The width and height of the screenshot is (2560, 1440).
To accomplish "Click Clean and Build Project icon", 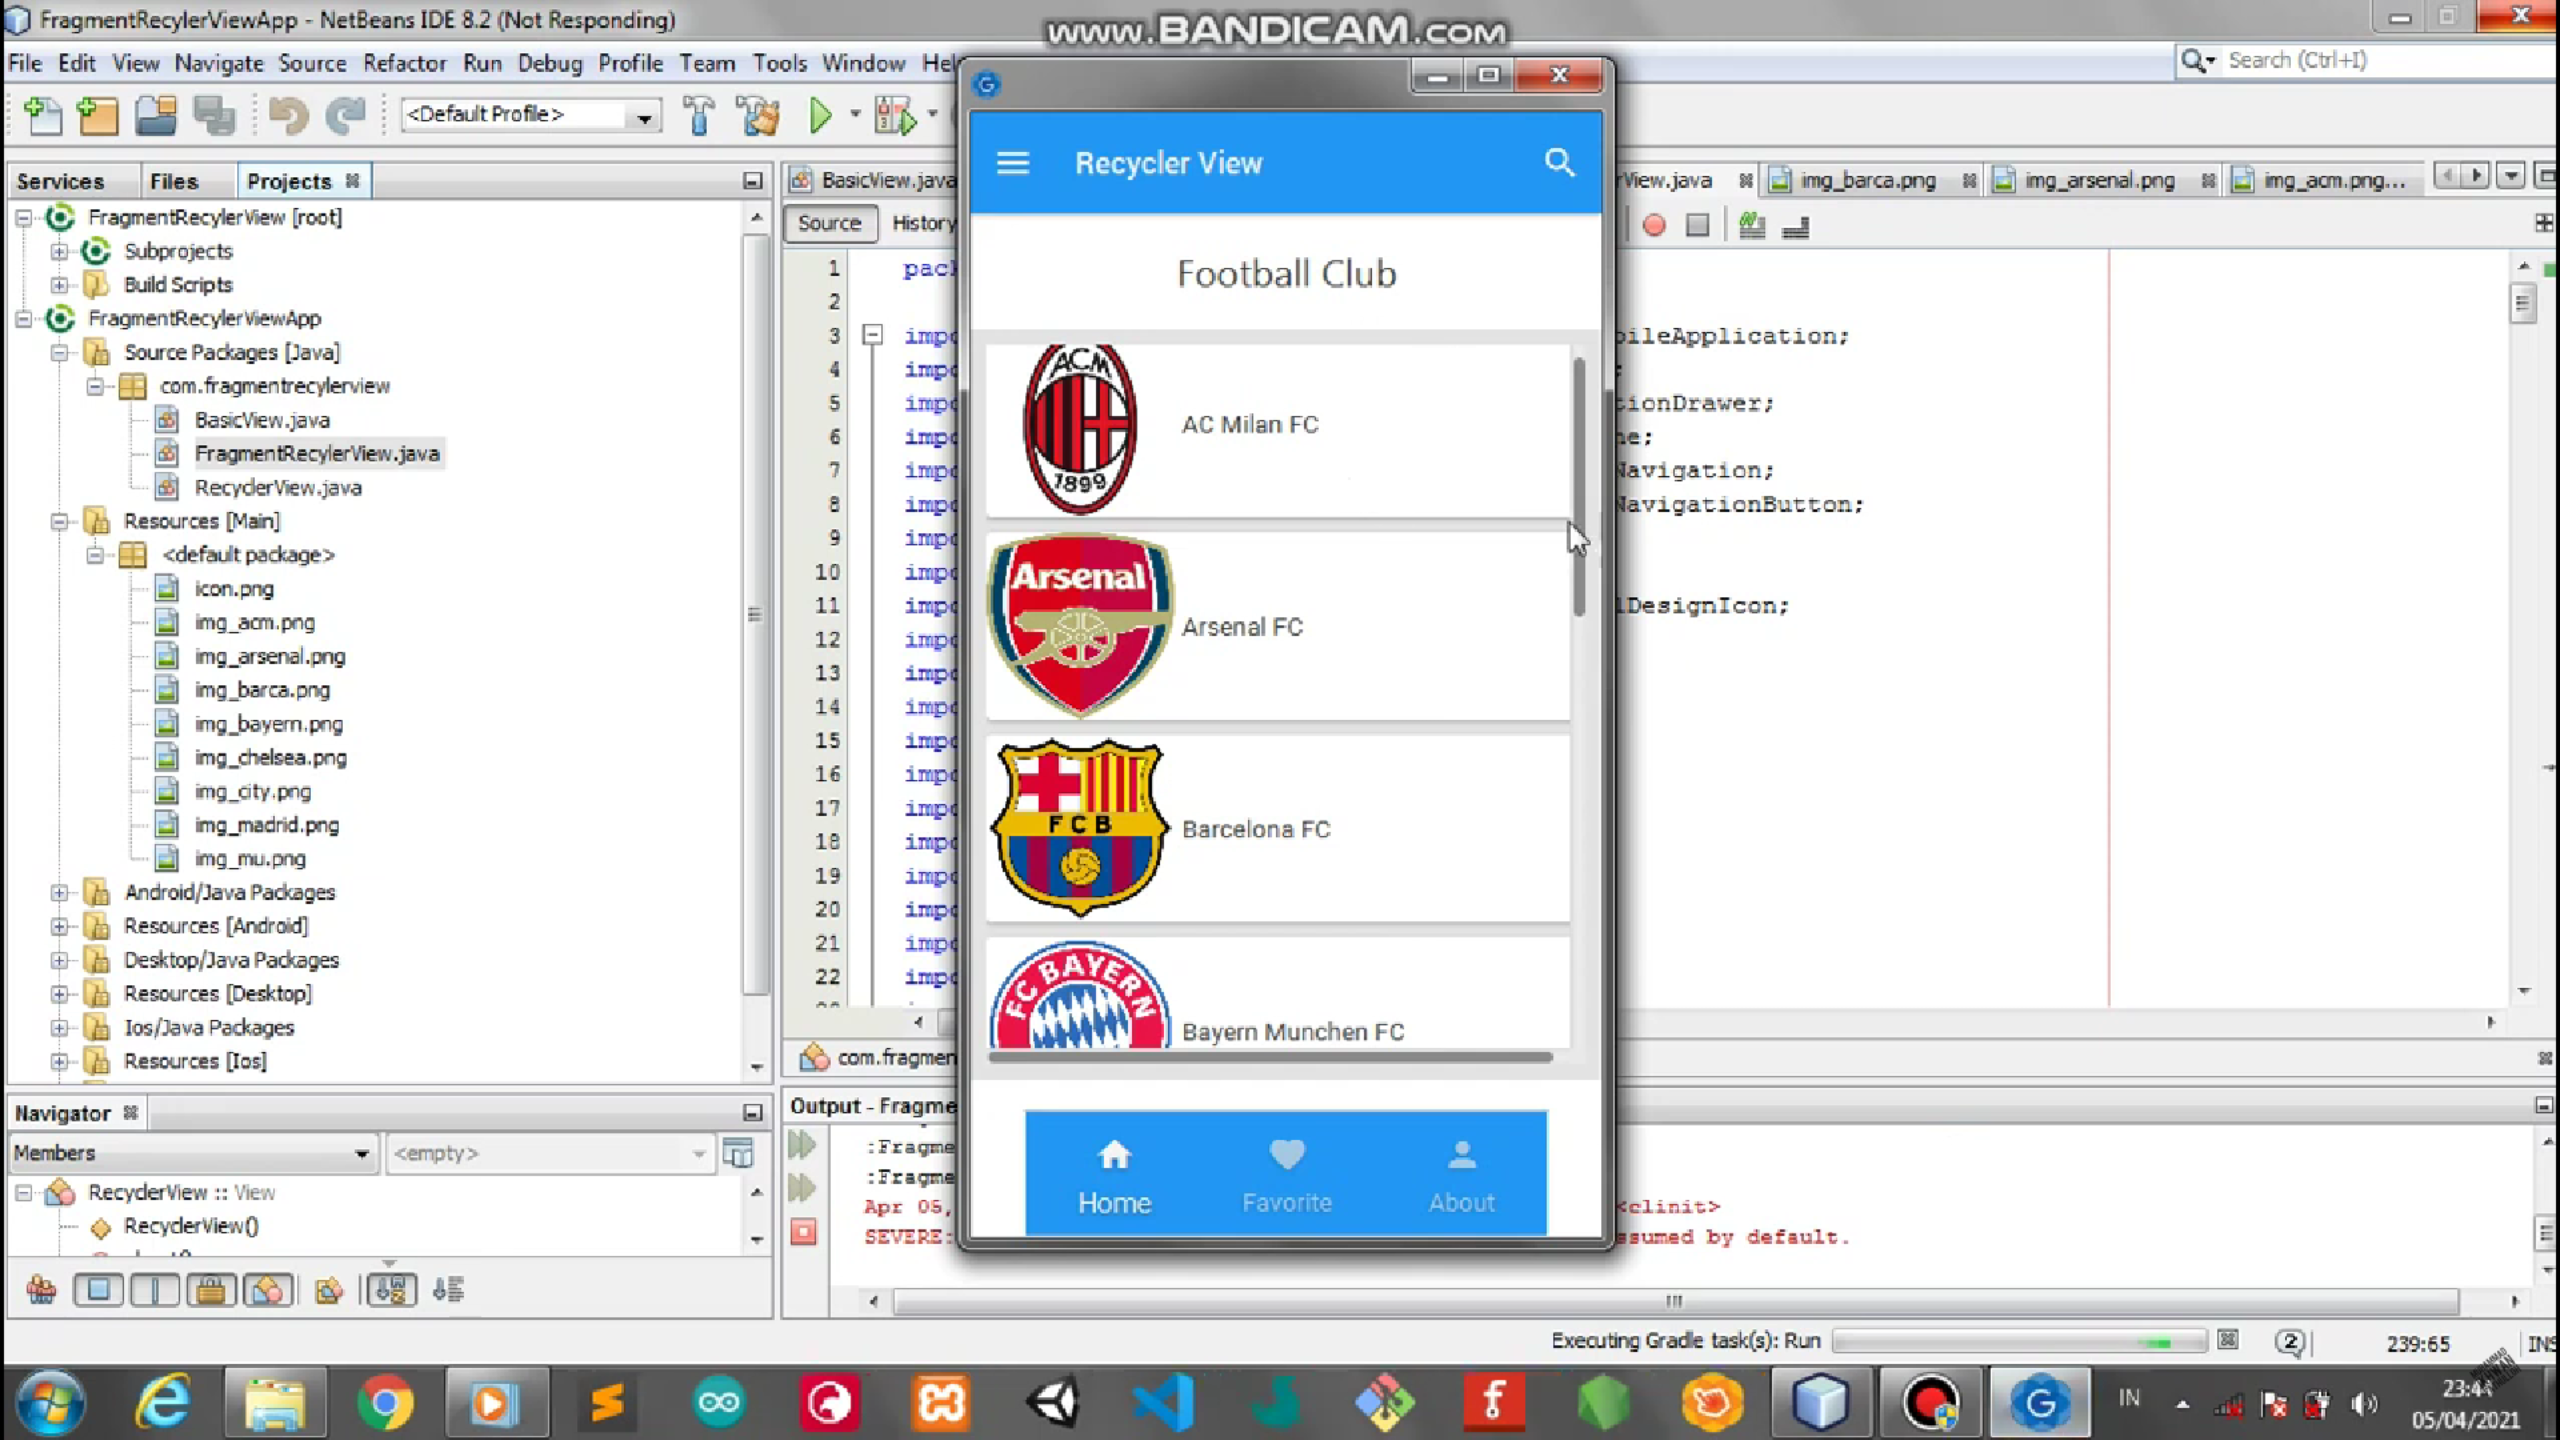I will (758, 116).
